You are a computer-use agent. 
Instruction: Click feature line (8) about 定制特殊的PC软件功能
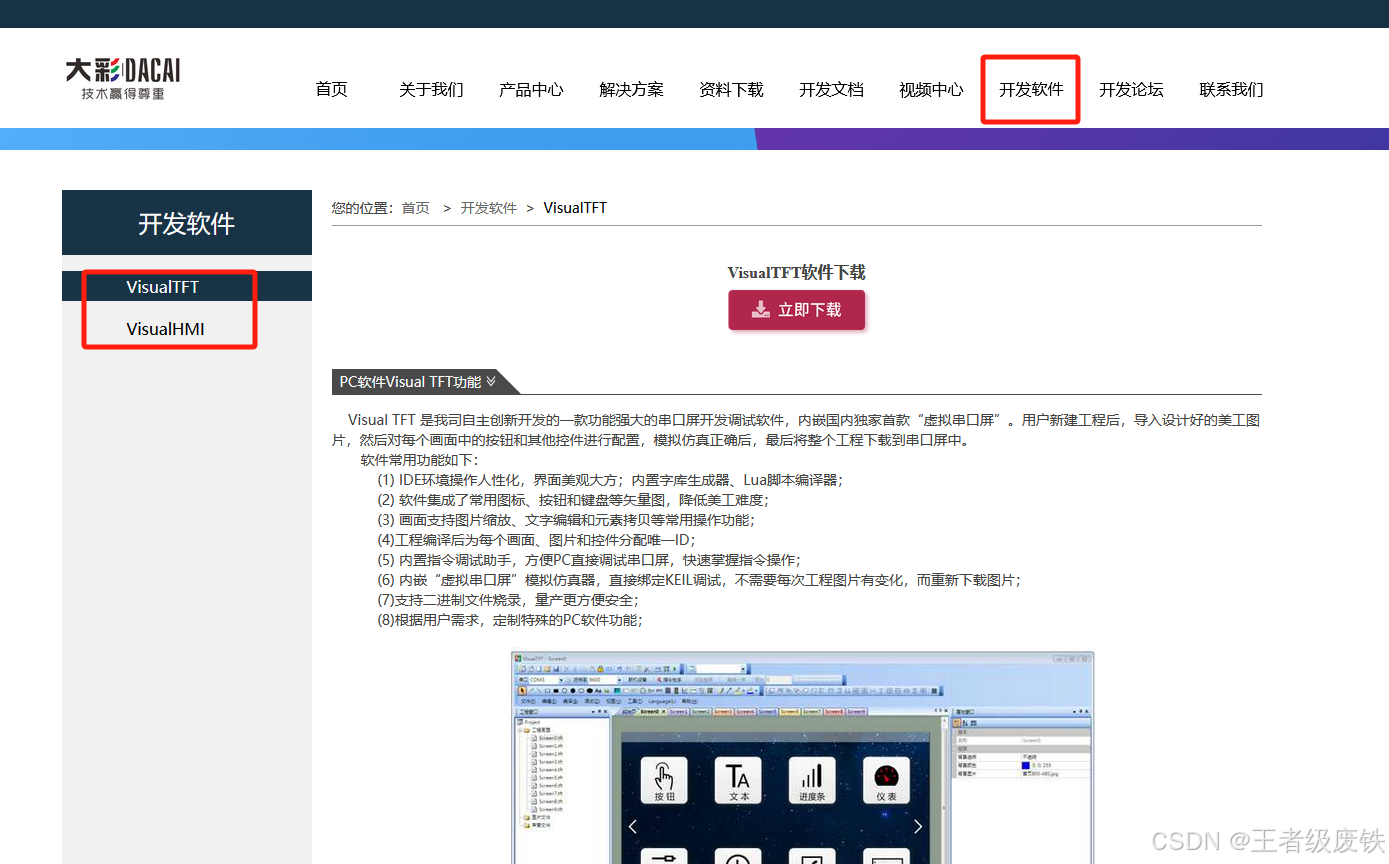click(510, 620)
